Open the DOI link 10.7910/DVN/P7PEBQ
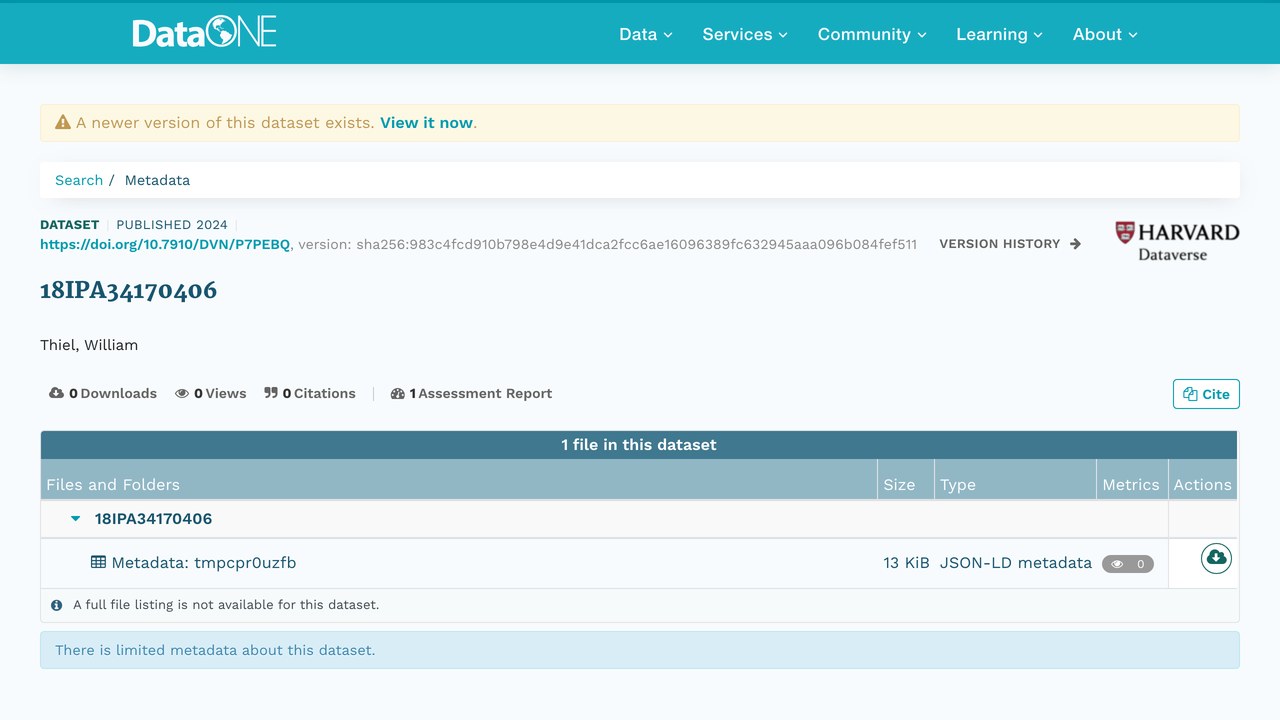 165,244
